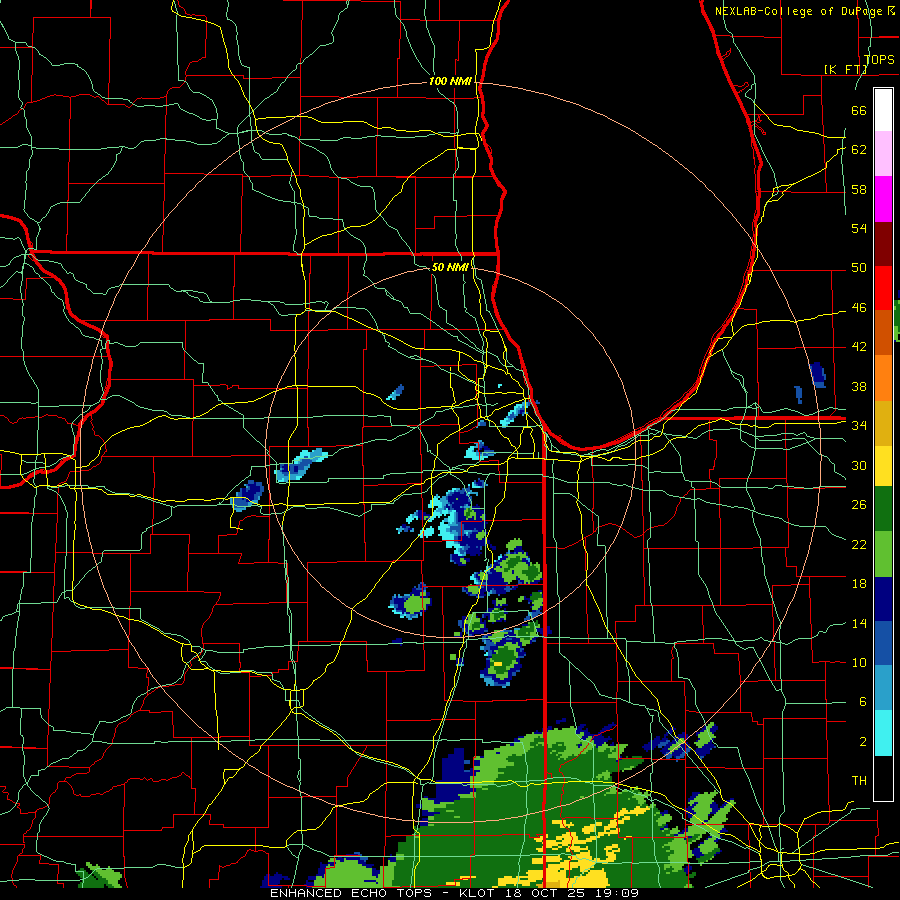
Task: Select the 62 scale label
Action: pyautogui.click(x=859, y=150)
